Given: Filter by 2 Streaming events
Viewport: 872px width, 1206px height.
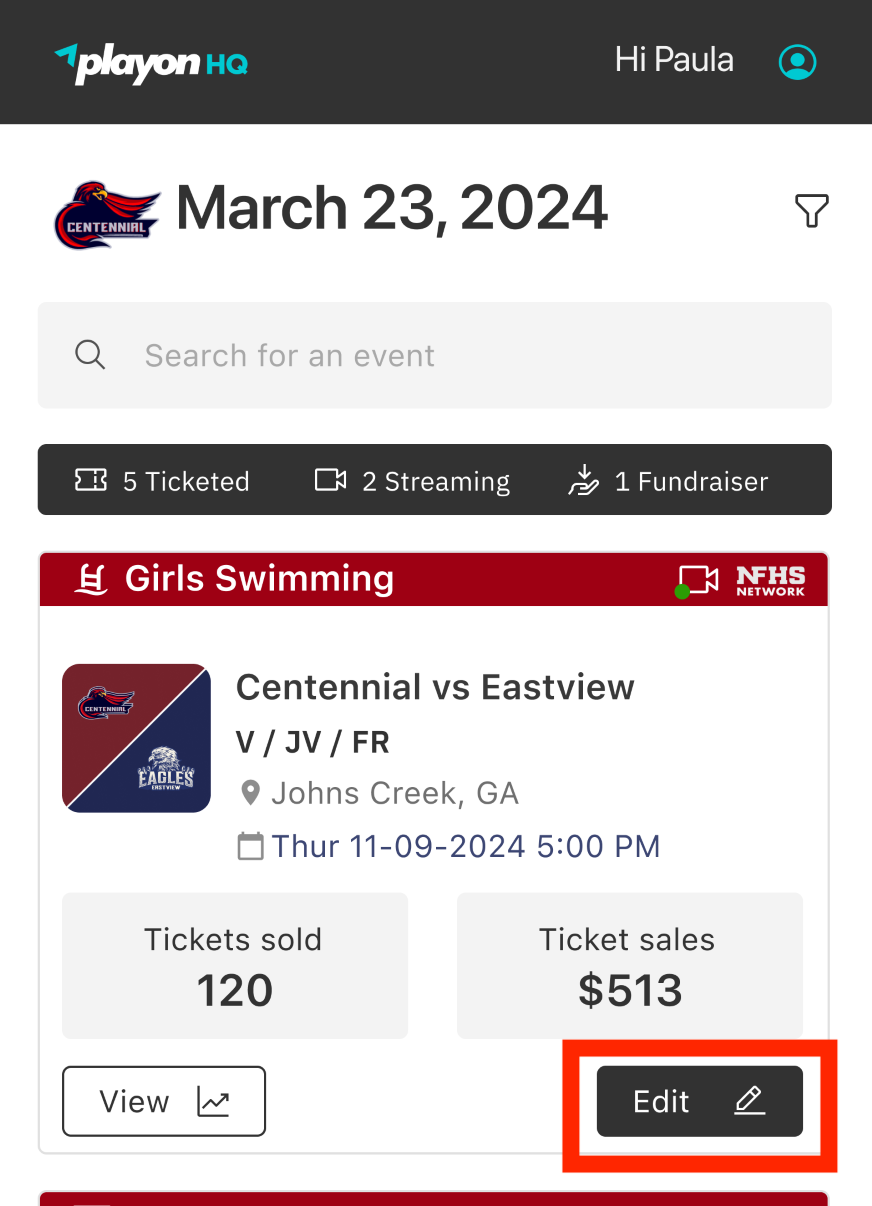Looking at the screenshot, I should pos(412,481).
